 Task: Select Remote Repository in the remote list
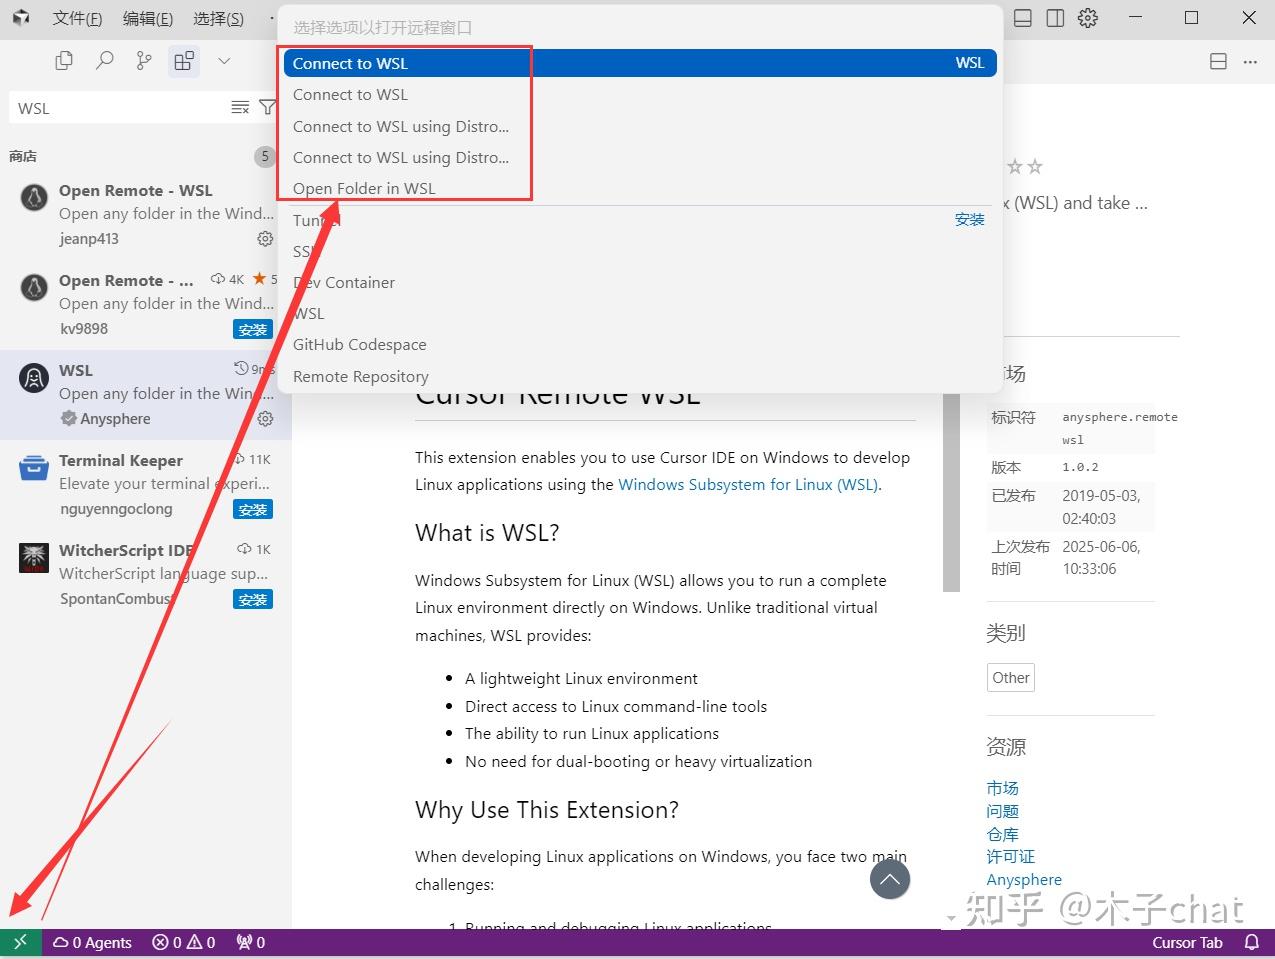[x=640, y=377]
